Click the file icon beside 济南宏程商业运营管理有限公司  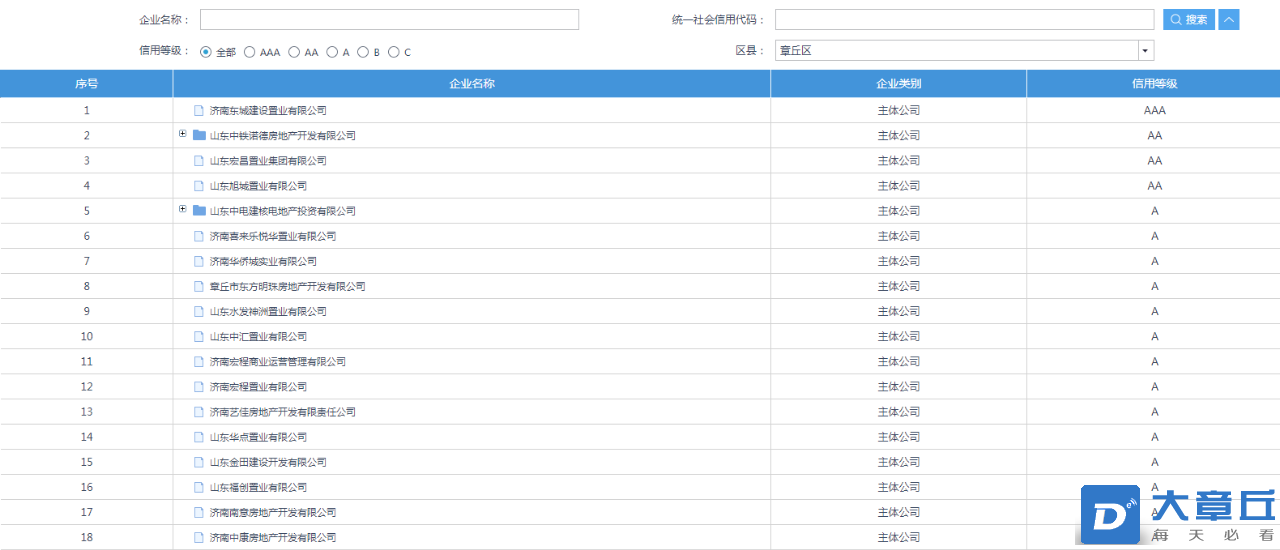(199, 362)
